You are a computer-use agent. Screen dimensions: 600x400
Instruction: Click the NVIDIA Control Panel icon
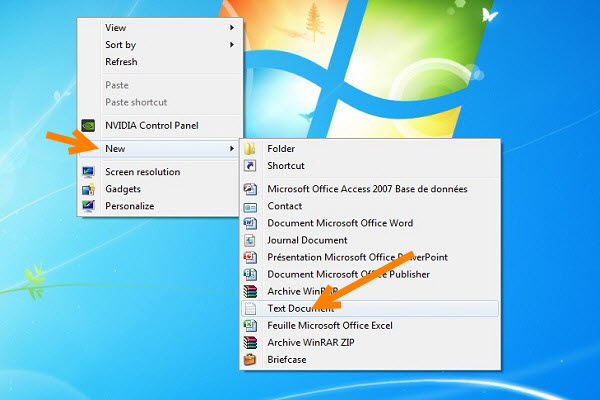[x=88, y=126]
